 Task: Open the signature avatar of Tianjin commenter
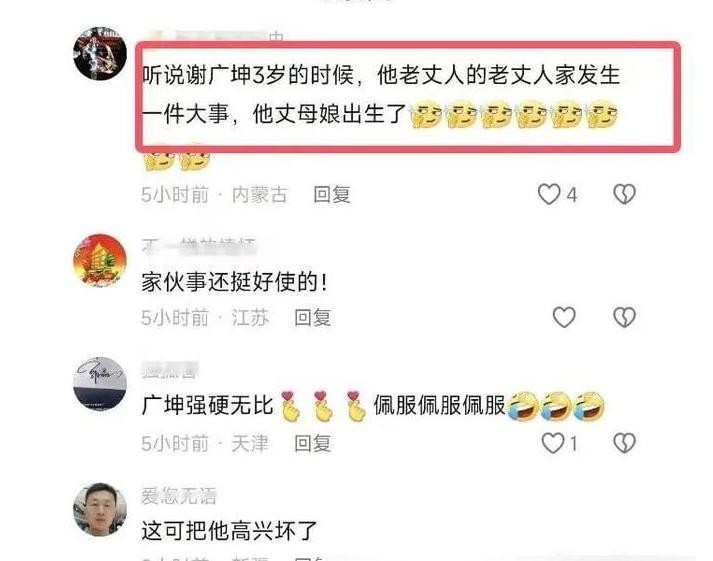point(100,384)
